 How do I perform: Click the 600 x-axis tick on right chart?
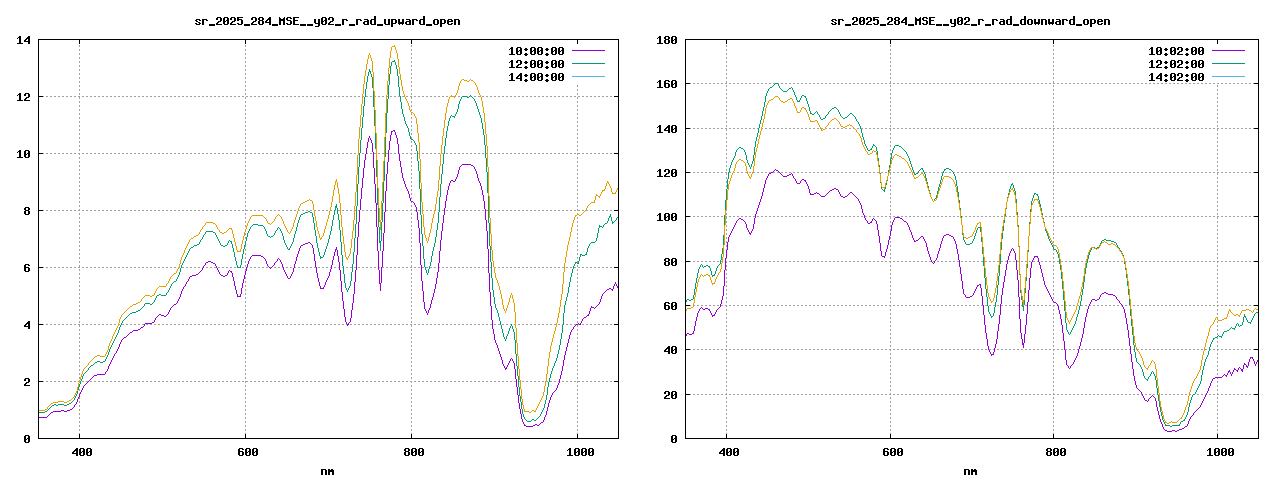[x=891, y=452]
